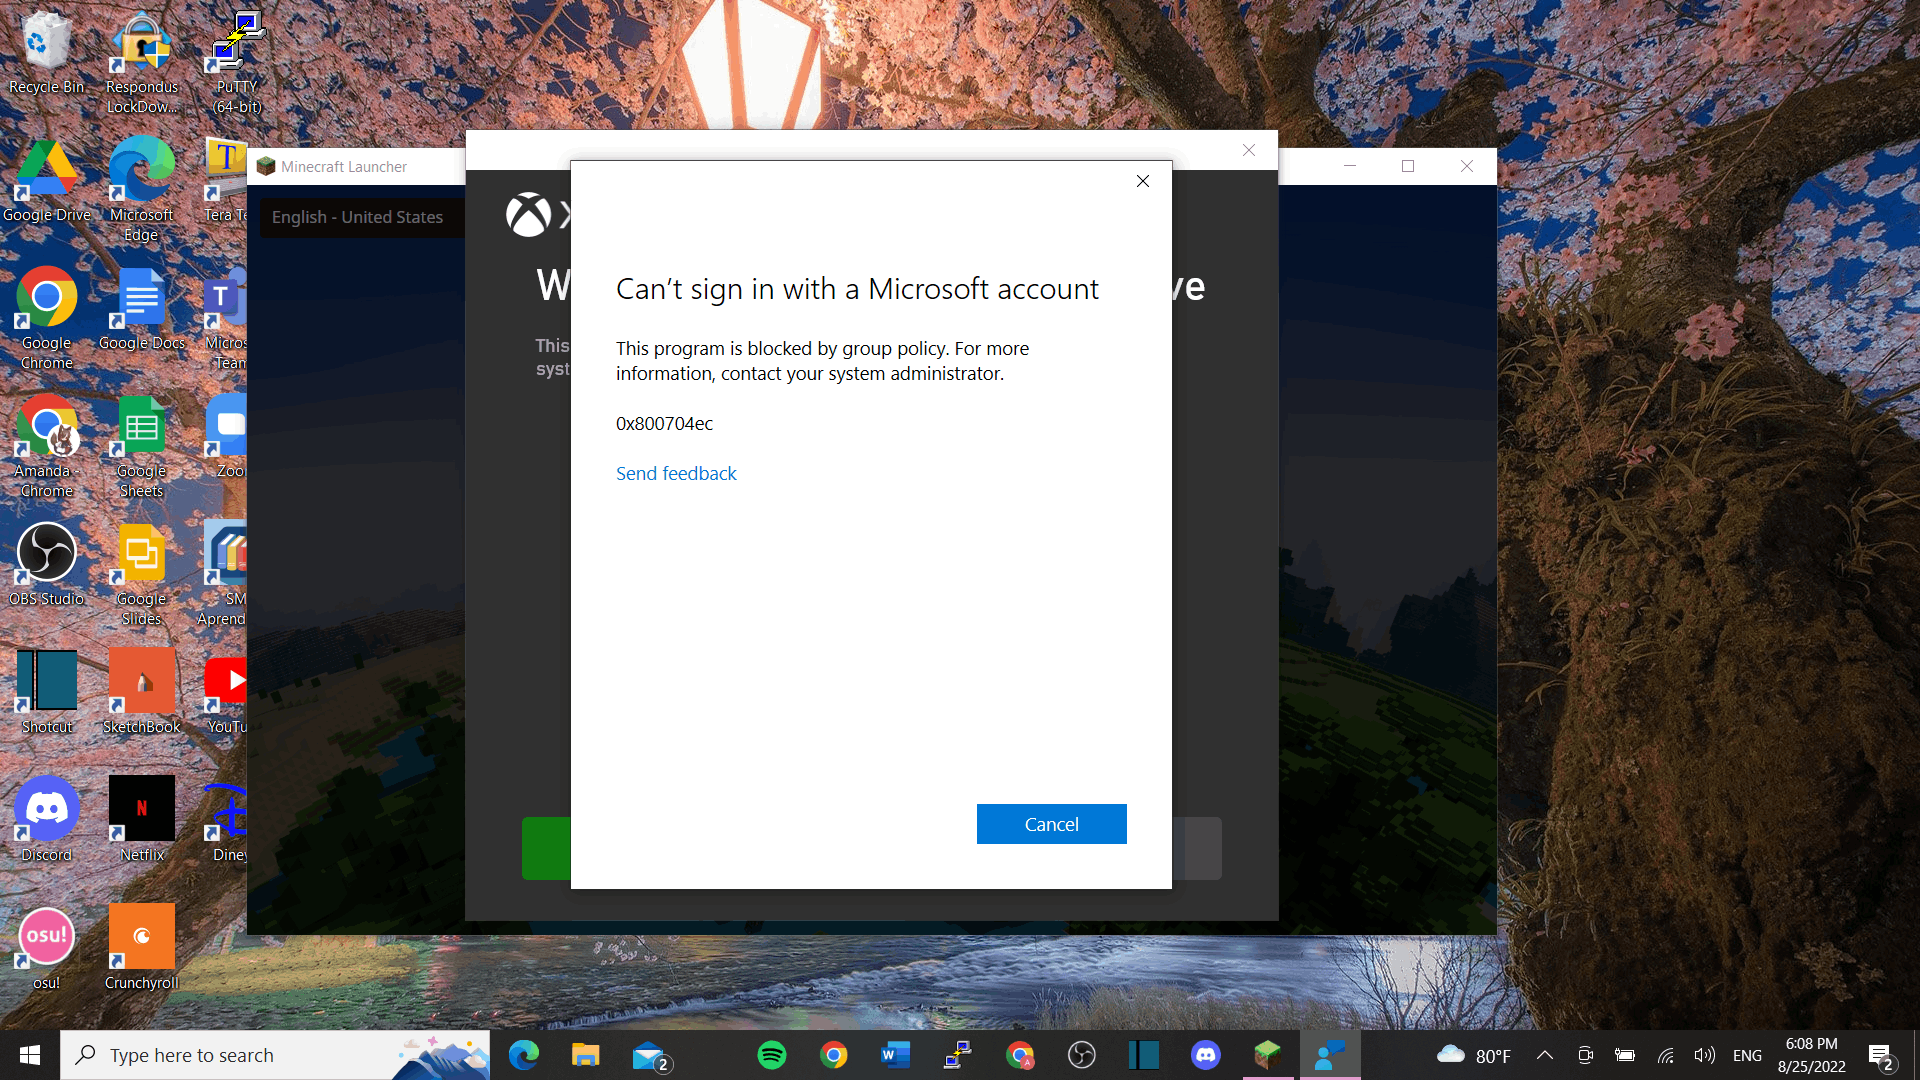This screenshot has width=1920, height=1080.
Task: Open Microsoft Edge from taskbar
Action: (x=524, y=1055)
